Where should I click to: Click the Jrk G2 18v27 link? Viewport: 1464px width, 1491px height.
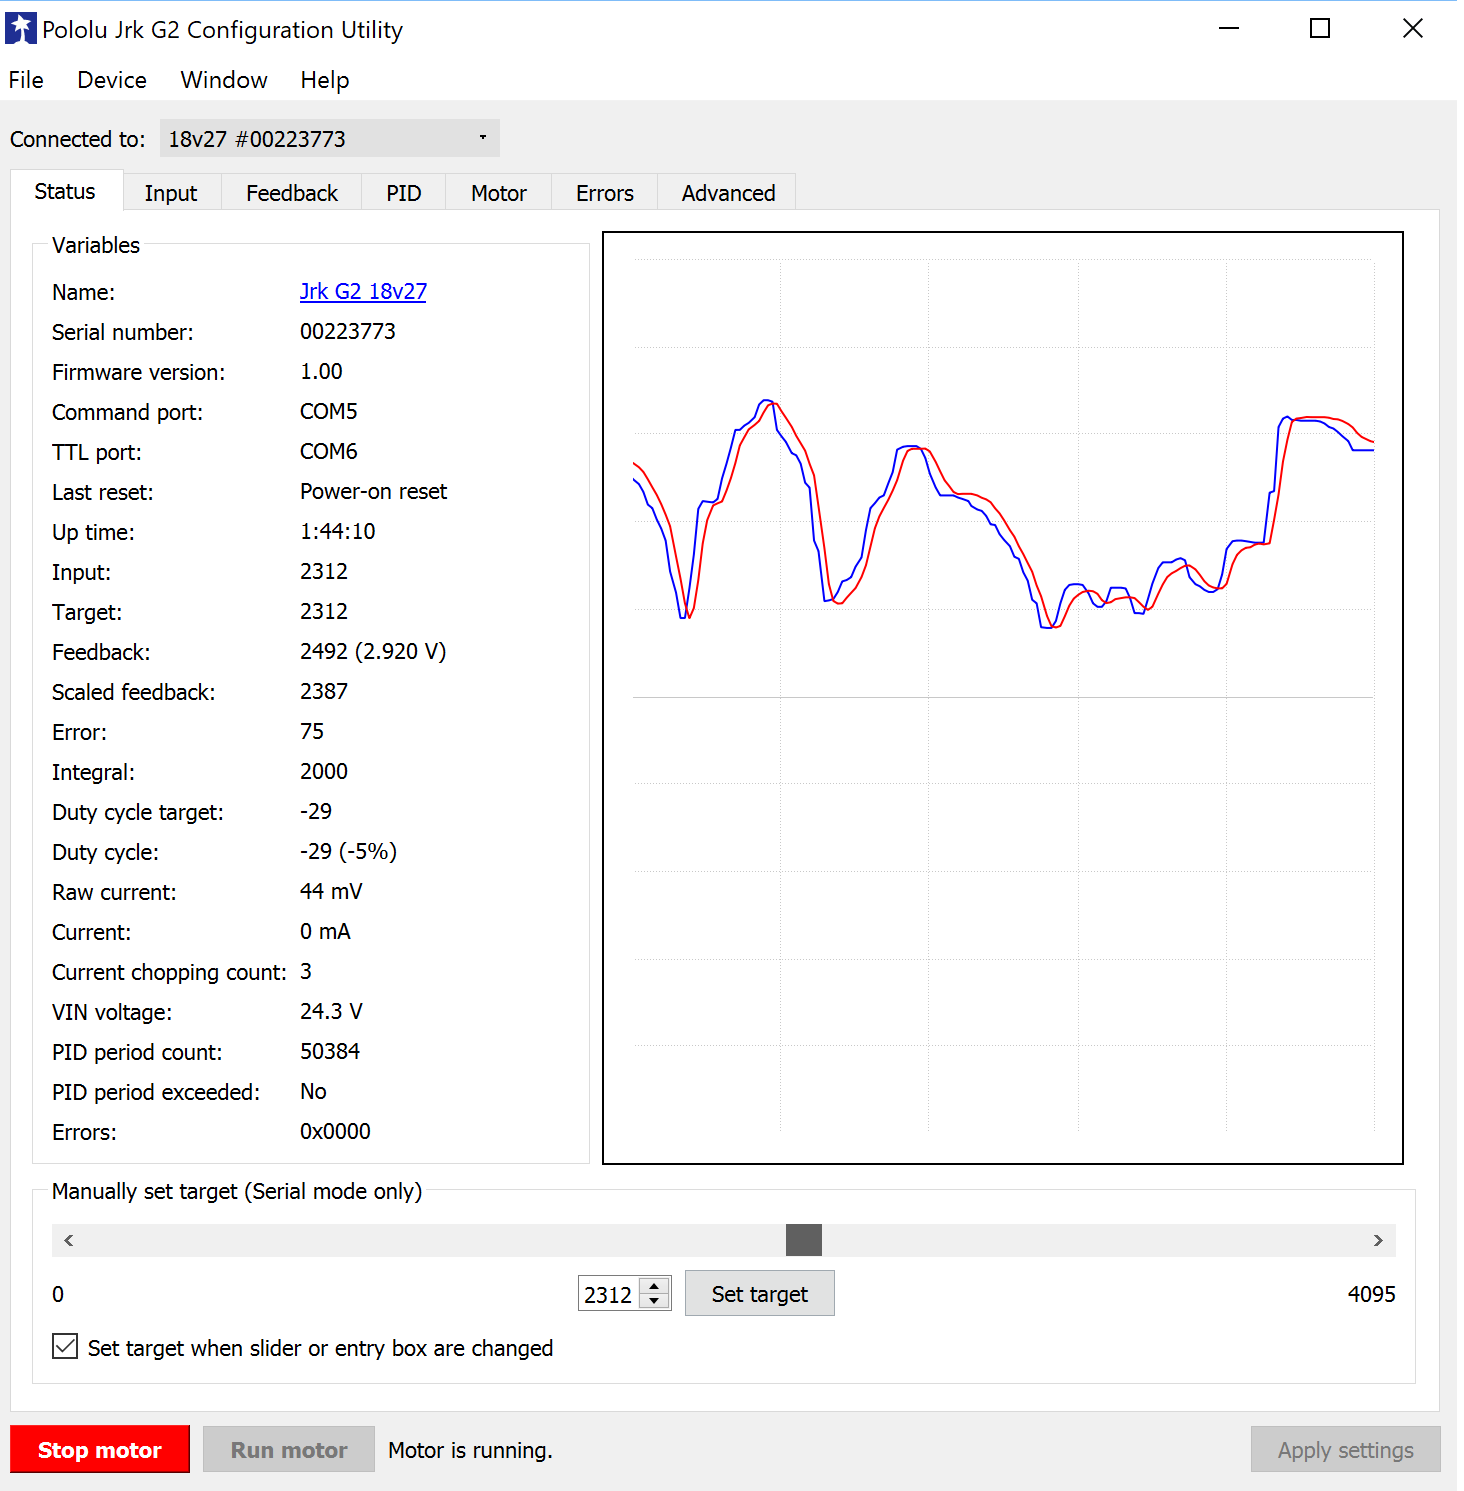click(362, 291)
